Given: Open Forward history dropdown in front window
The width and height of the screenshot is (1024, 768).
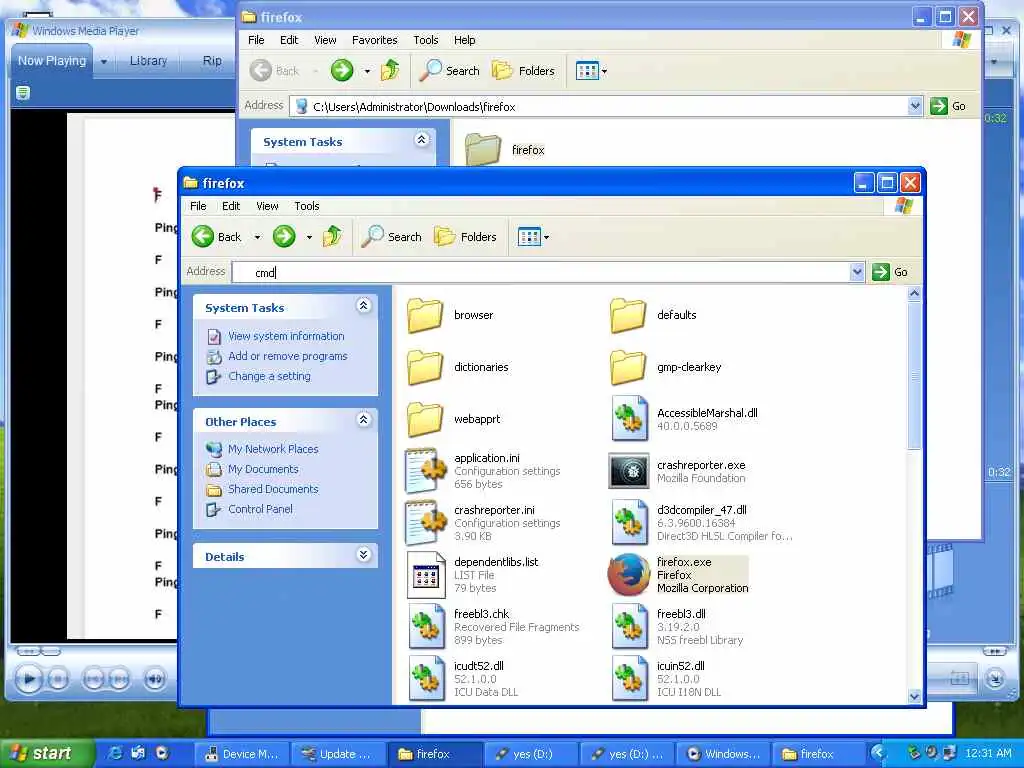Looking at the screenshot, I should 309,237.
